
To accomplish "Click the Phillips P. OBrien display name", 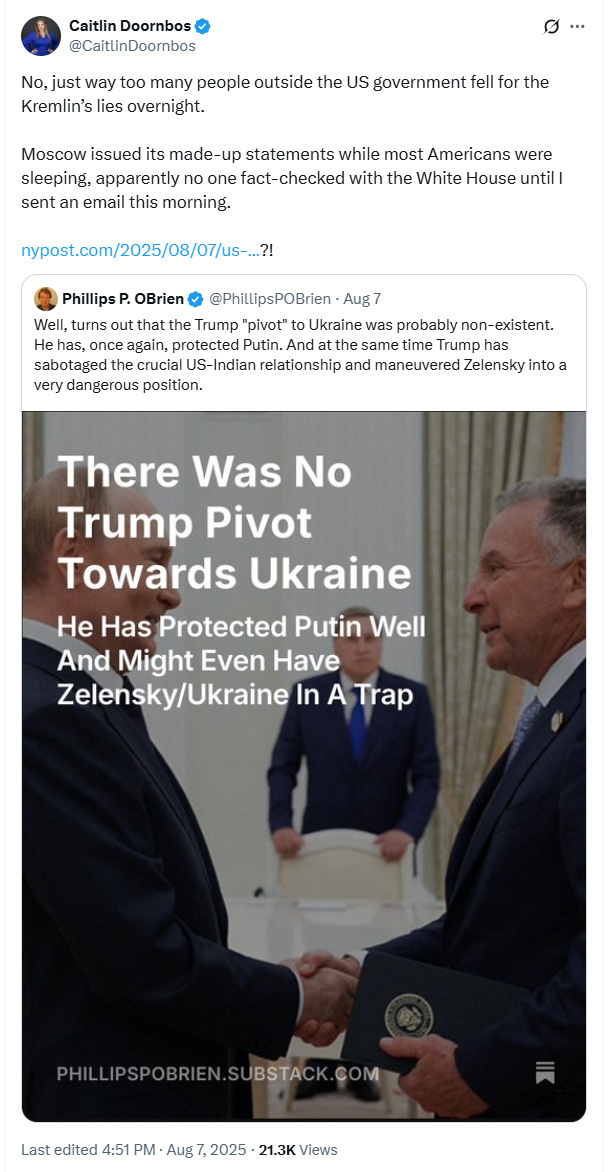I will click(124, 299).
